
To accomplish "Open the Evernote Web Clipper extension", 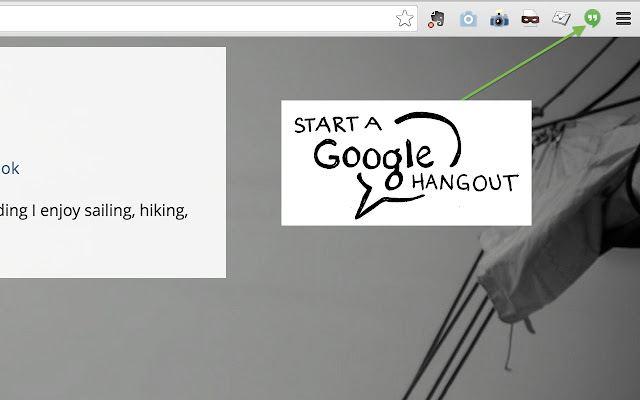I will (x=436, y=19).
